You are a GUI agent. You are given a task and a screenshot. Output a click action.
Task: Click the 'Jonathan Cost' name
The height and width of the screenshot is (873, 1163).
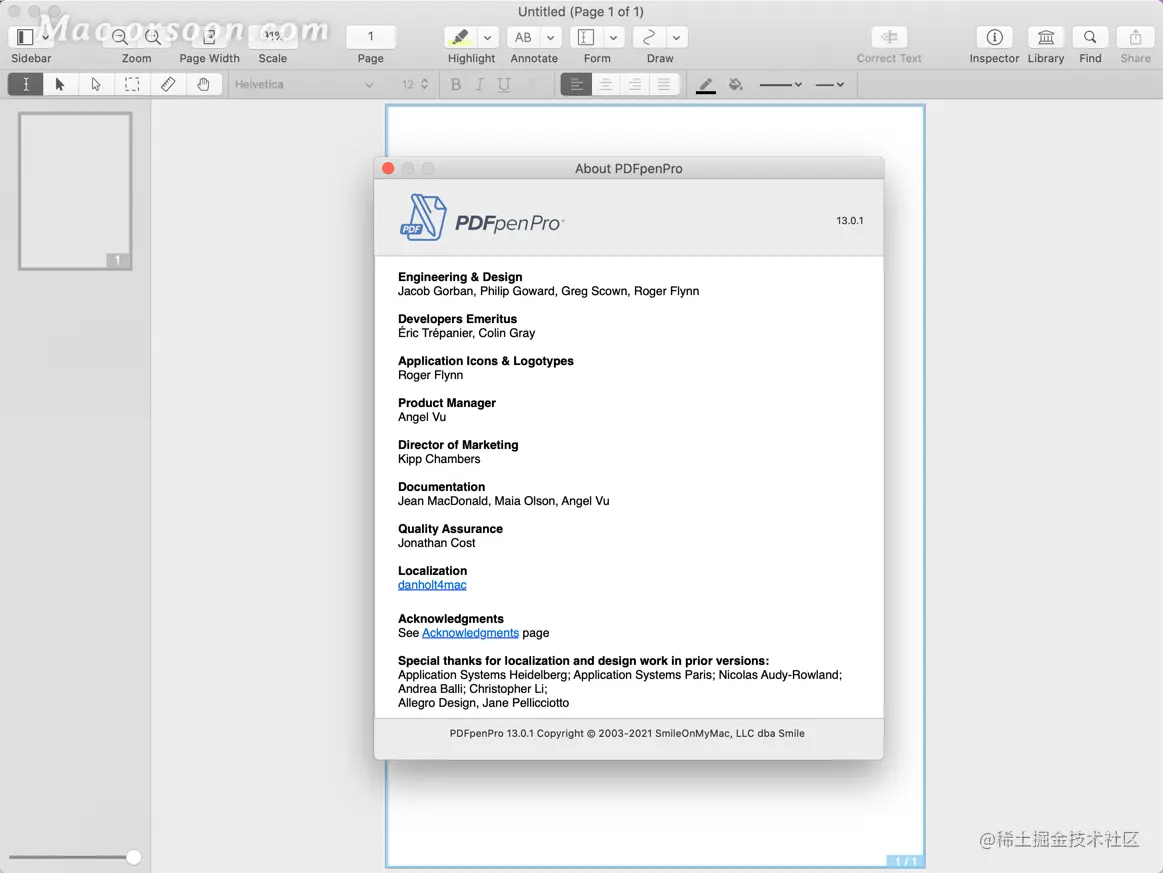(436, 543)
